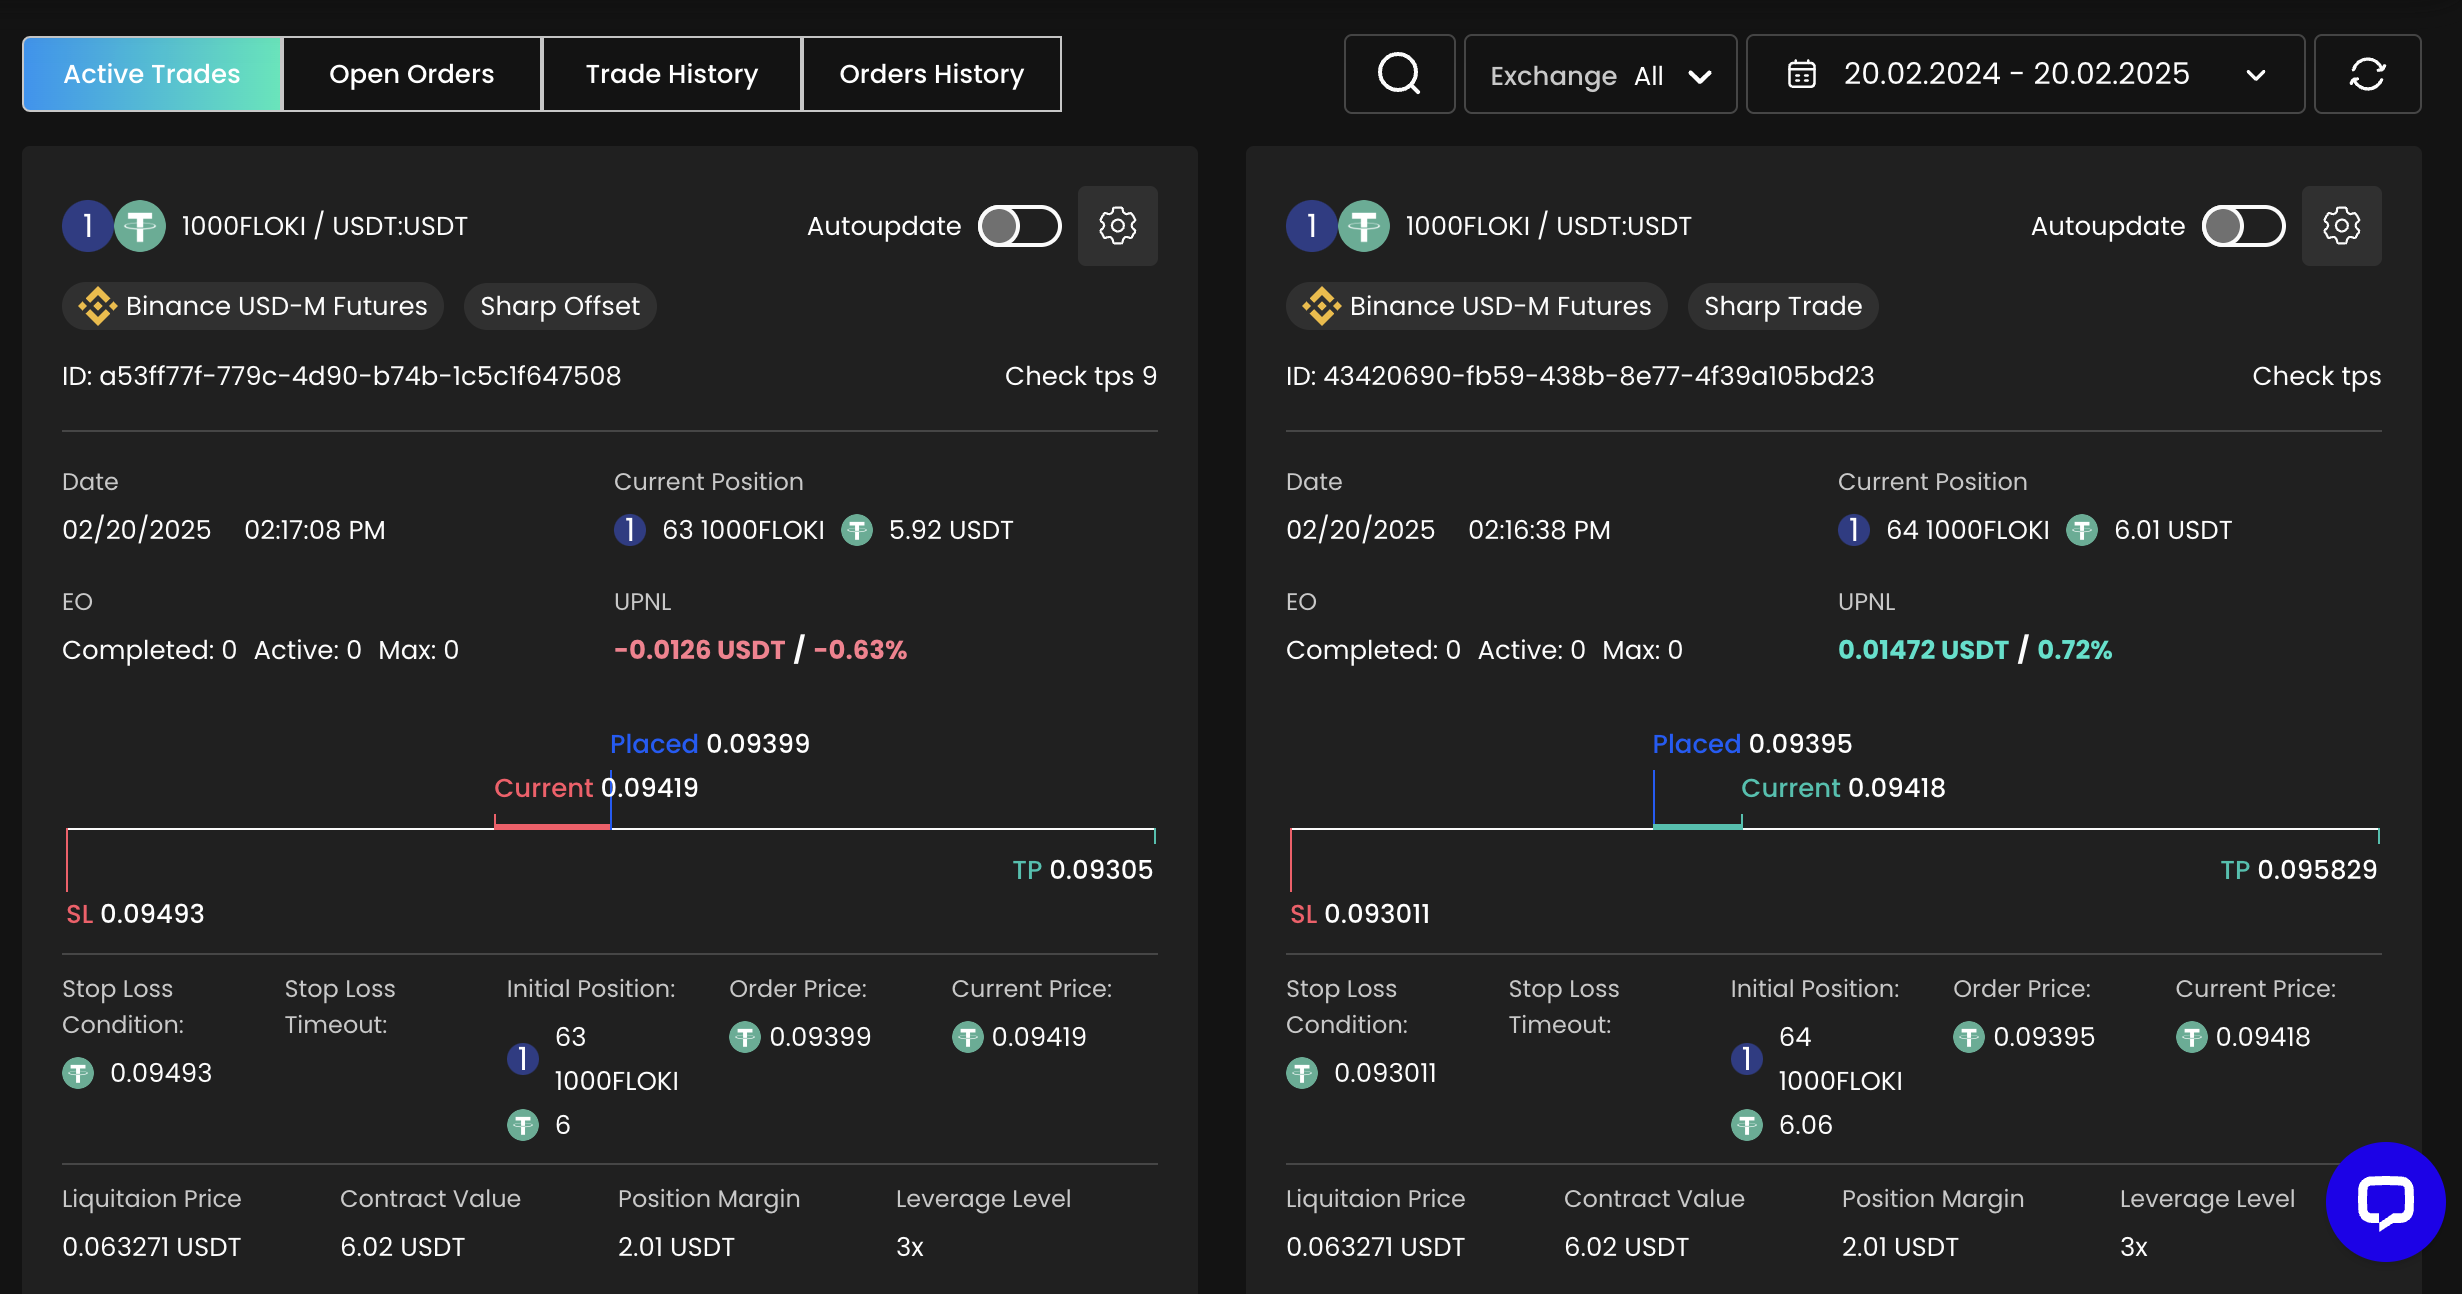The height and width of the screenshot is (1294, 2462).
Task: Toggle Autoupdate on the Sharp Trade card
Action: coord(2243,226)
